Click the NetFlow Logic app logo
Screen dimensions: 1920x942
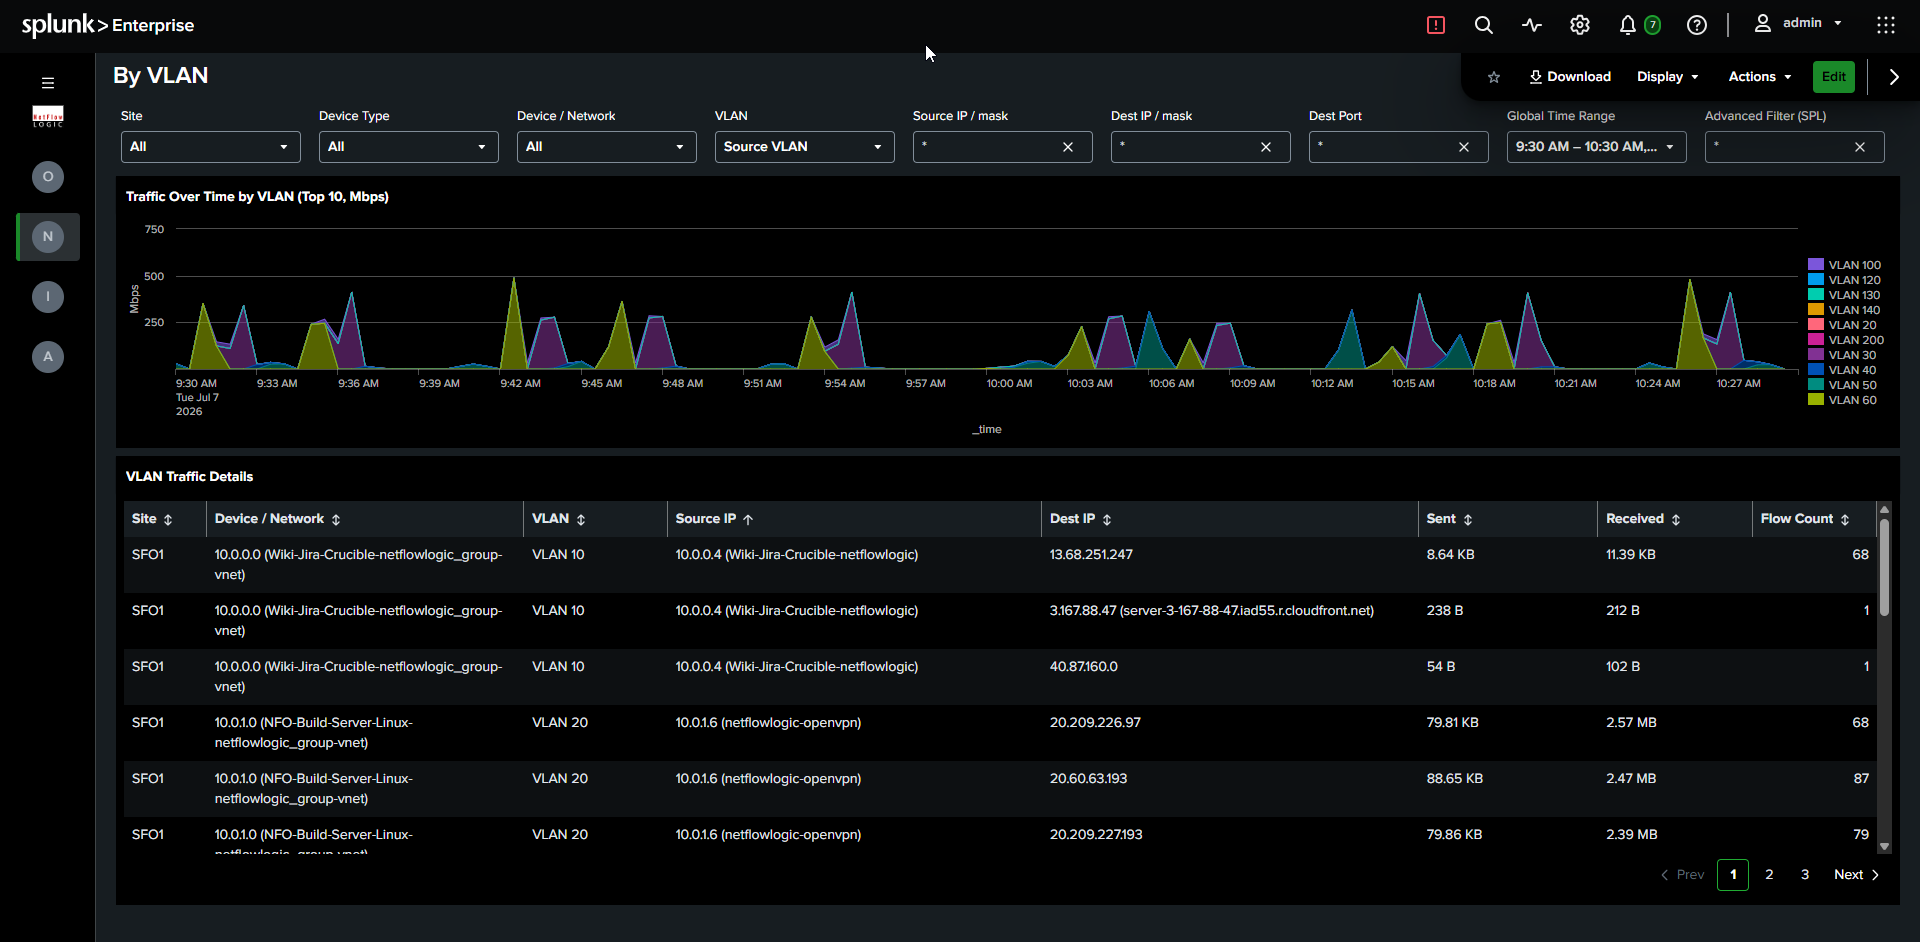48,116
